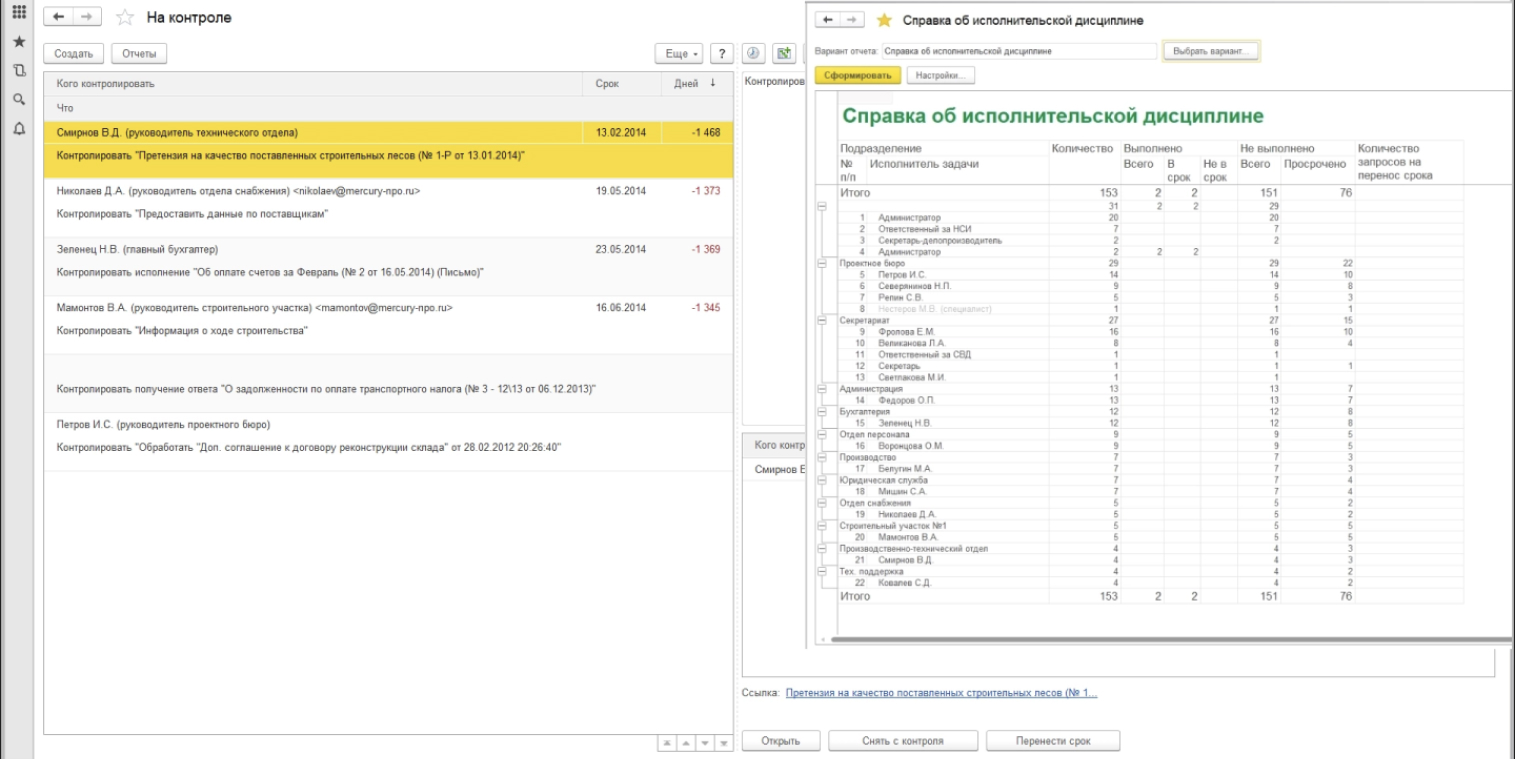Image resolution: width=1515 pixels, height=759 pixels.
Task: Go back in На контроле window
Action: pos(60,18)
